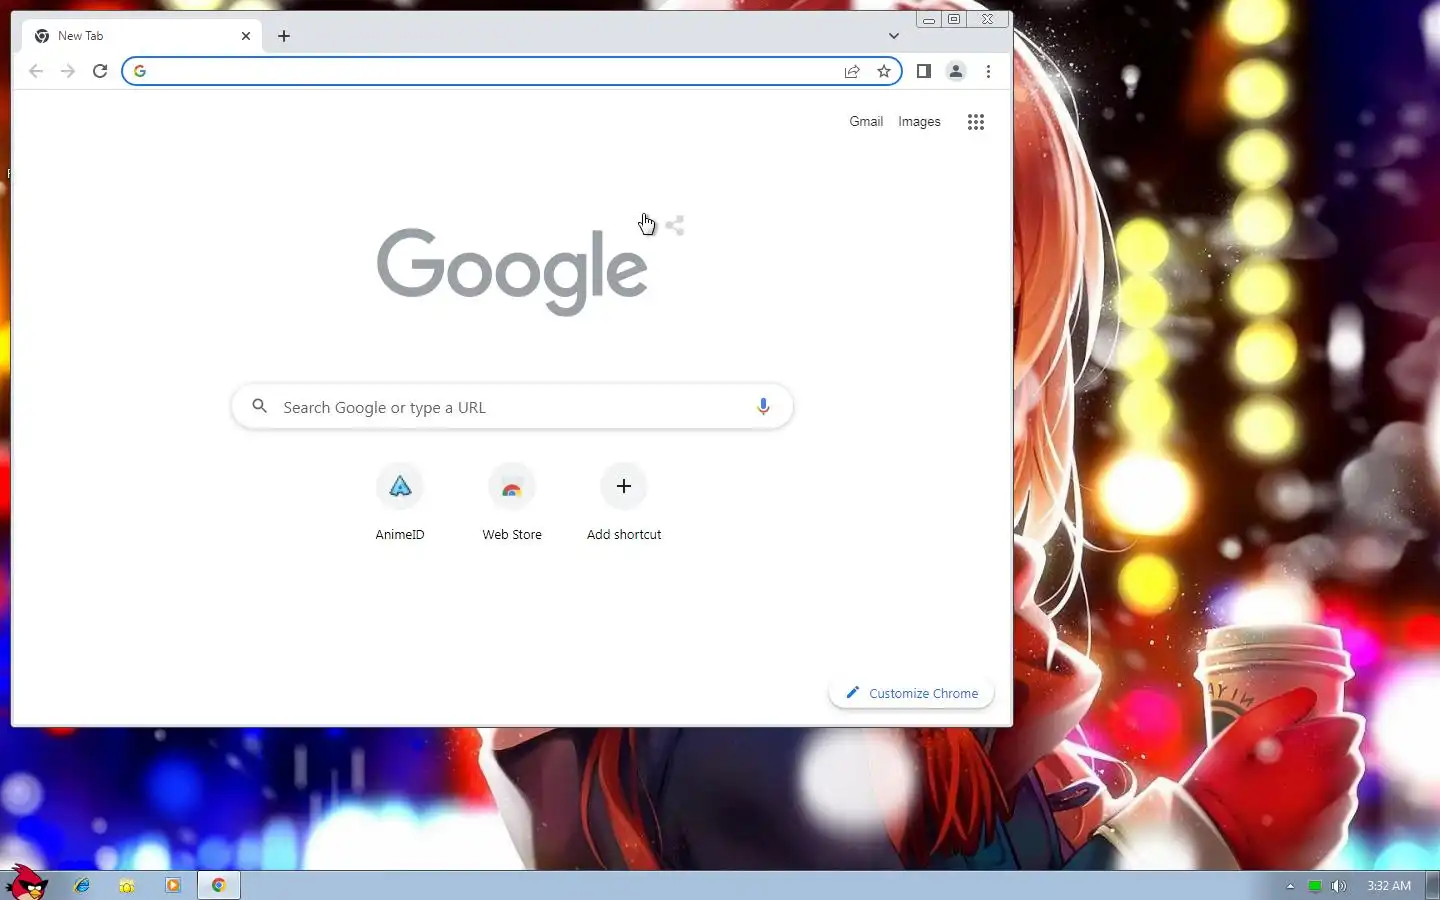This screenshot has width=1440, height=900.
Task: Click the Google logo
Action: pos(512,270)
